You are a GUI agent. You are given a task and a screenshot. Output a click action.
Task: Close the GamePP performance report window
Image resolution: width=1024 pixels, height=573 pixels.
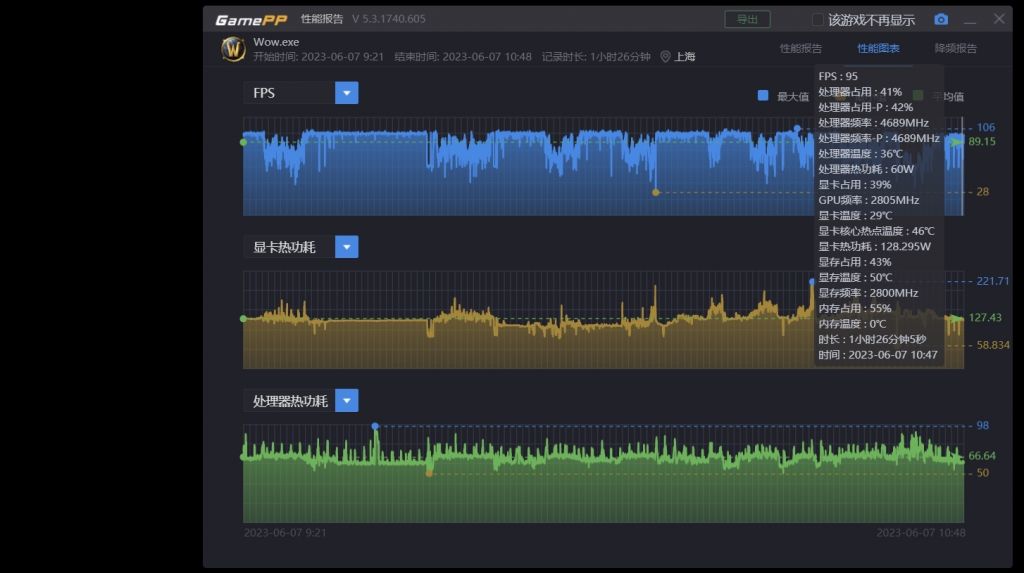[x=999, y=19]
